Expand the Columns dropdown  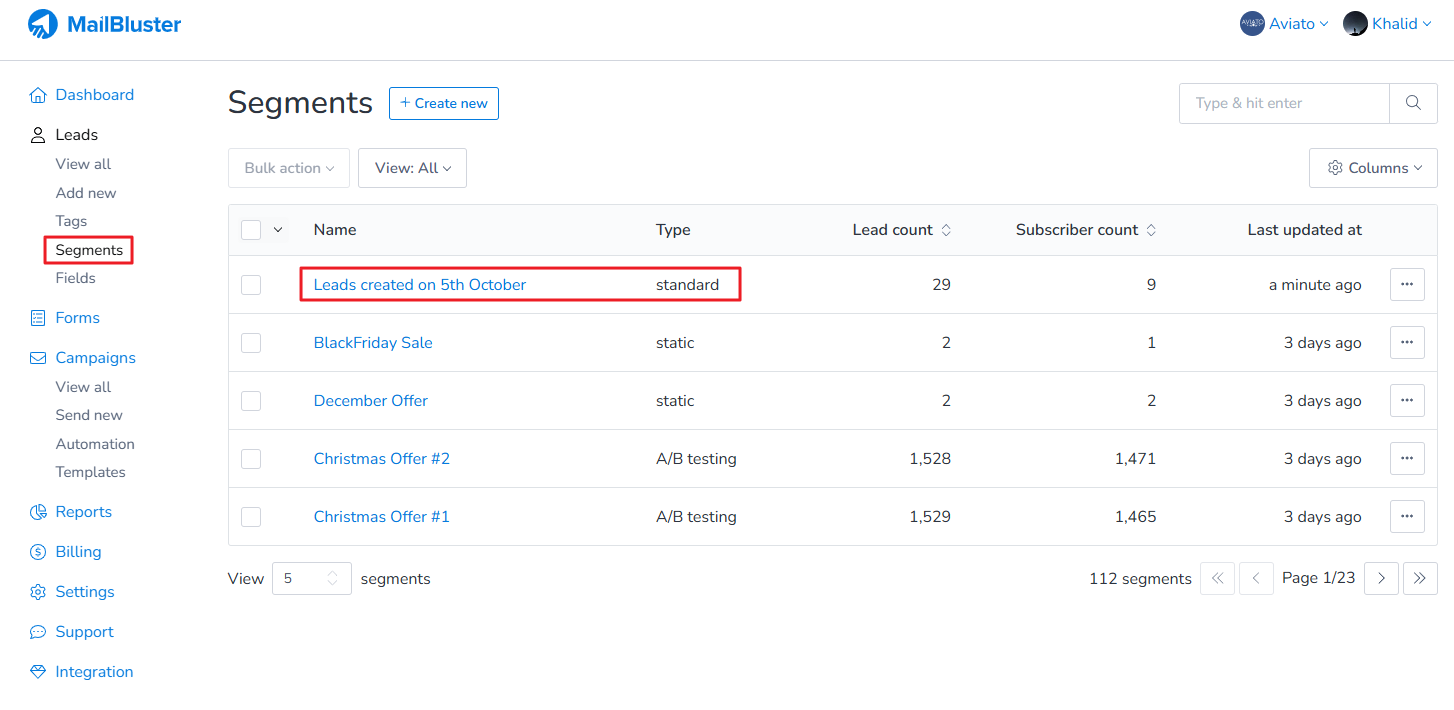(x=1373, y=168)
